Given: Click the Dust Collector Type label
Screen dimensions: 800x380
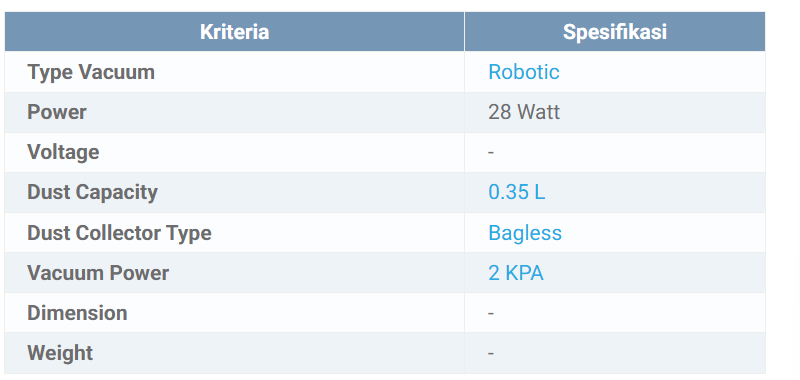Looking at the screenshot, I should 119,233.
